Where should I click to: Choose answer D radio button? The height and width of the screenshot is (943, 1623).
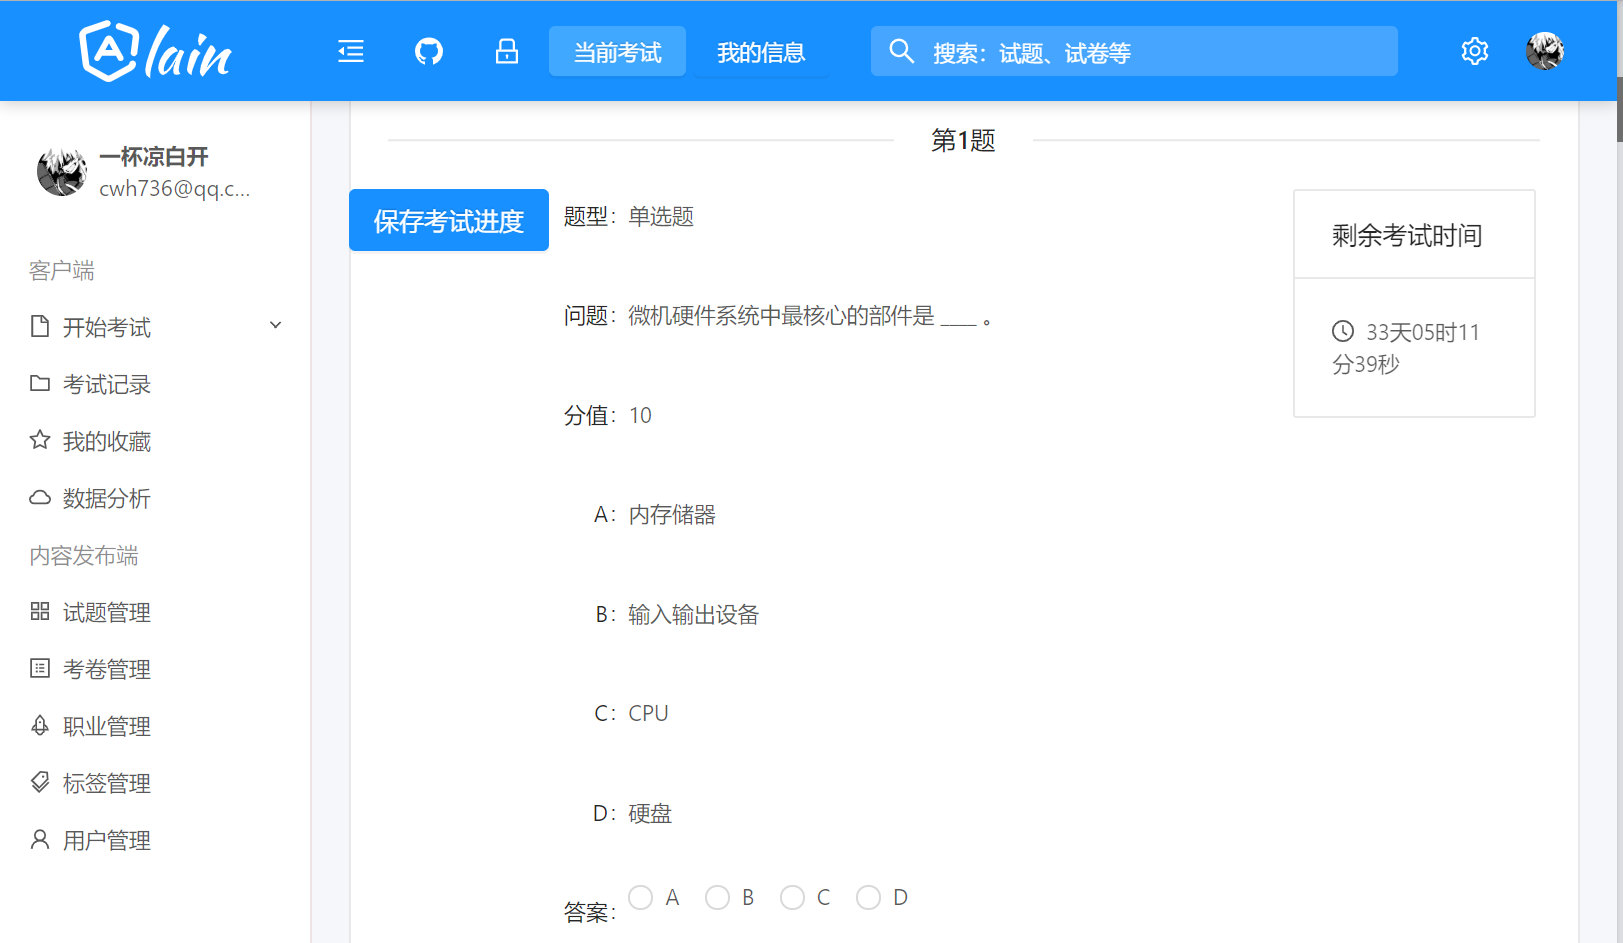868,898
